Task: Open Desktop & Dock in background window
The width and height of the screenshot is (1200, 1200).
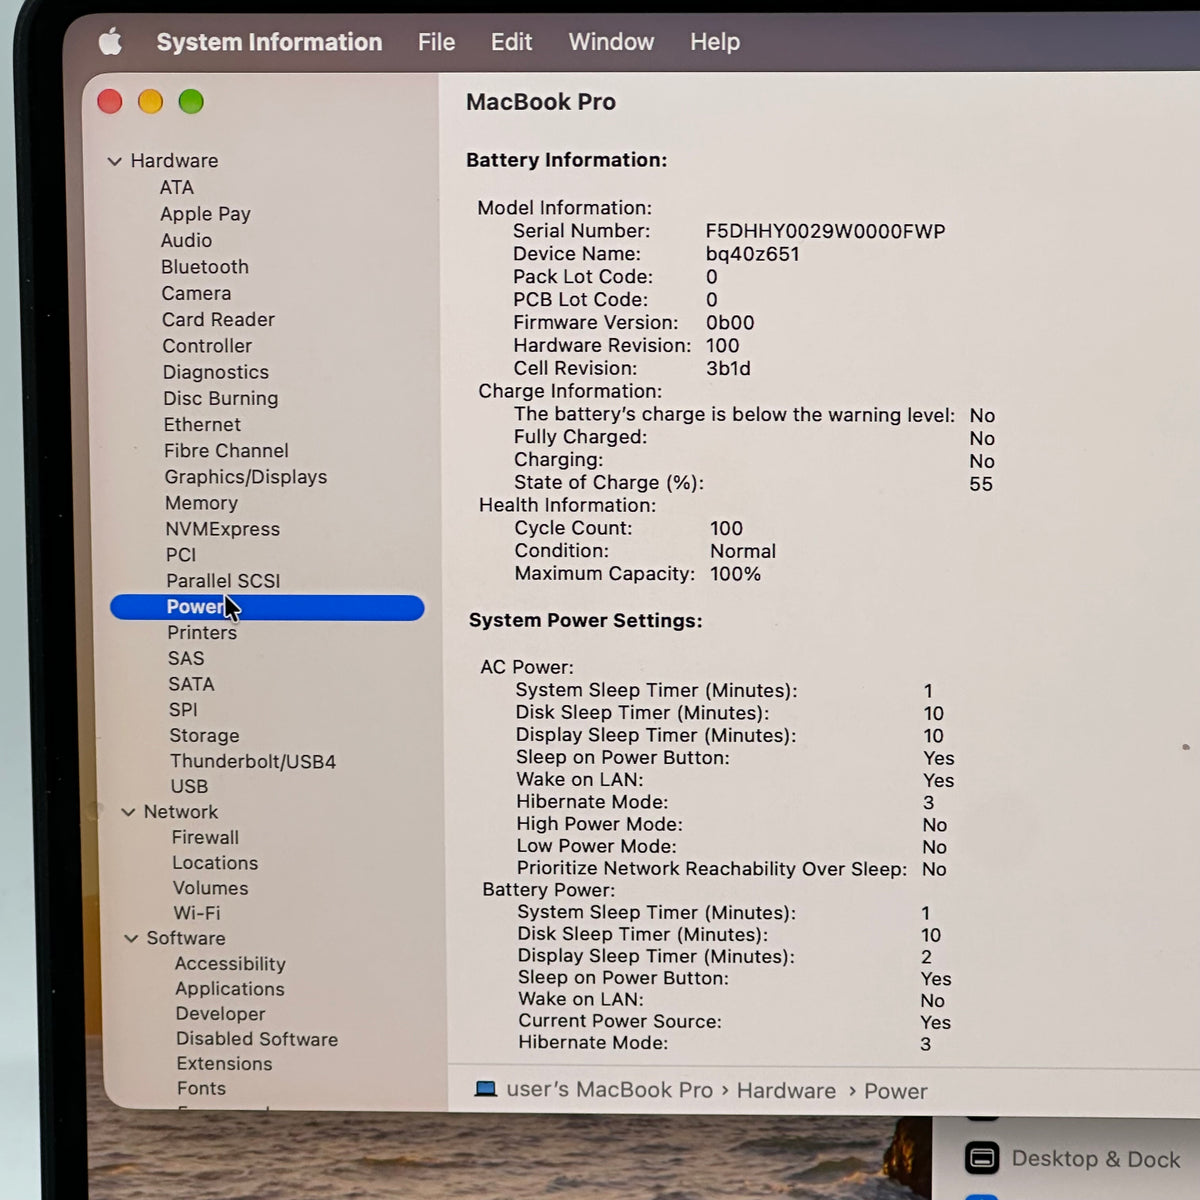Action: 1096,1159
